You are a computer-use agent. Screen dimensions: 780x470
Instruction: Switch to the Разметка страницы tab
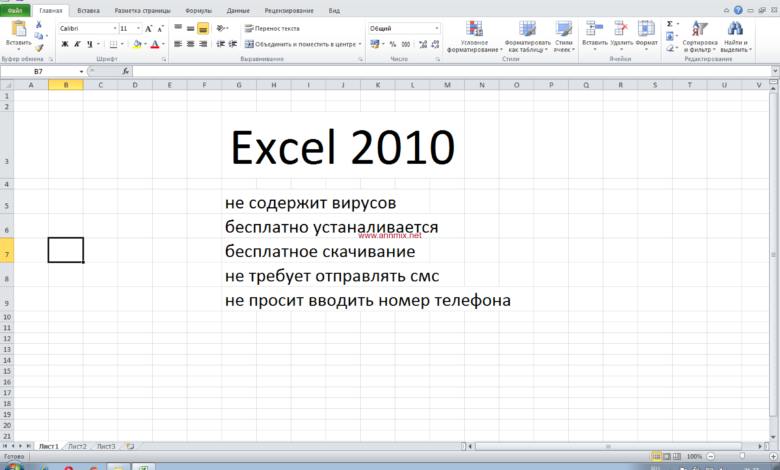point(142,10)
